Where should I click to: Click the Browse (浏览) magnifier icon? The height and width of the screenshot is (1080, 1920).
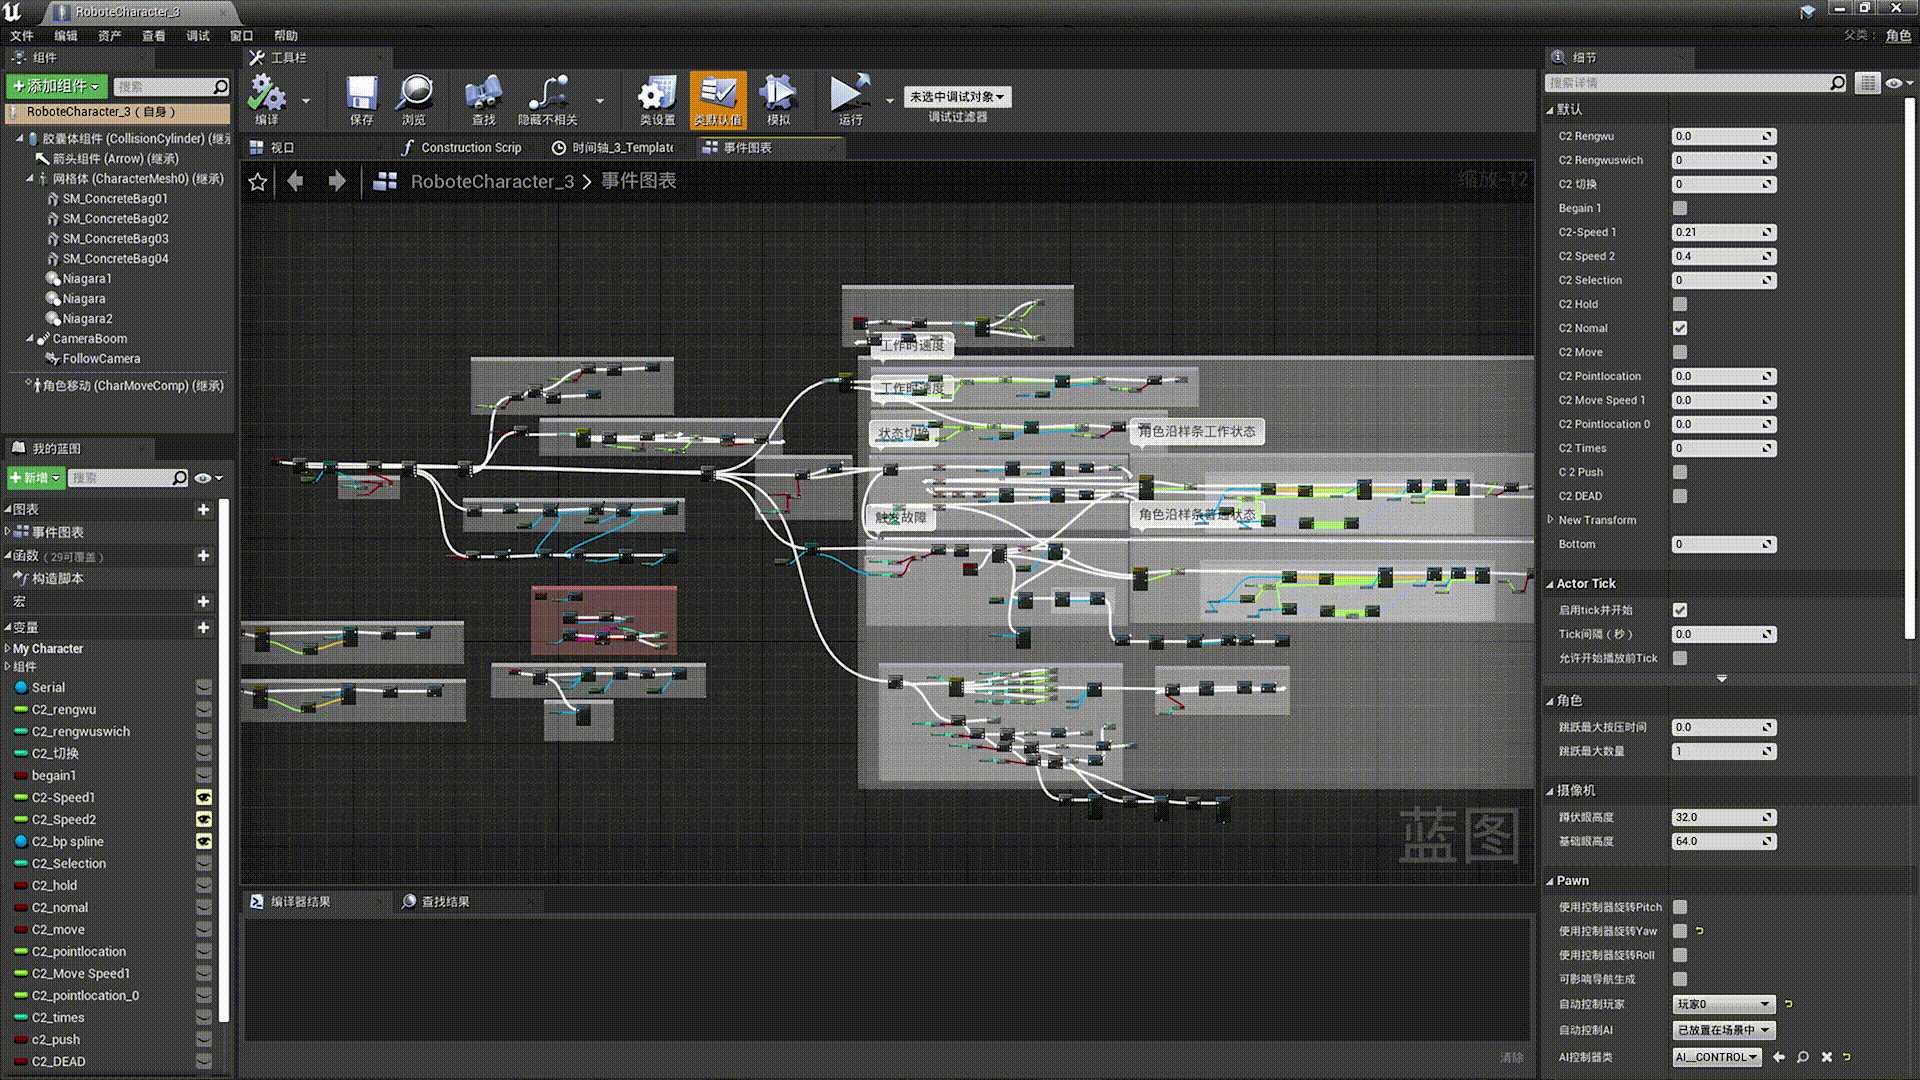[413, 97]
